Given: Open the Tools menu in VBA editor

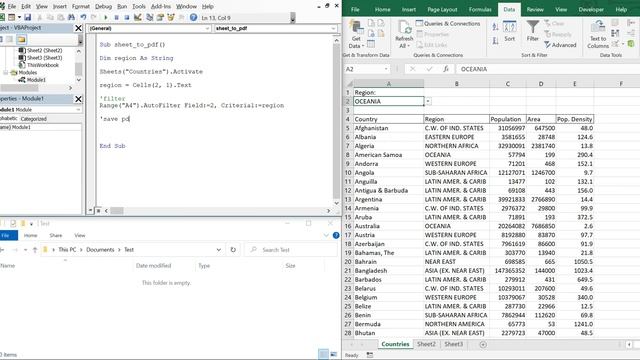Looking at the screenshot, I should point(139,7).
